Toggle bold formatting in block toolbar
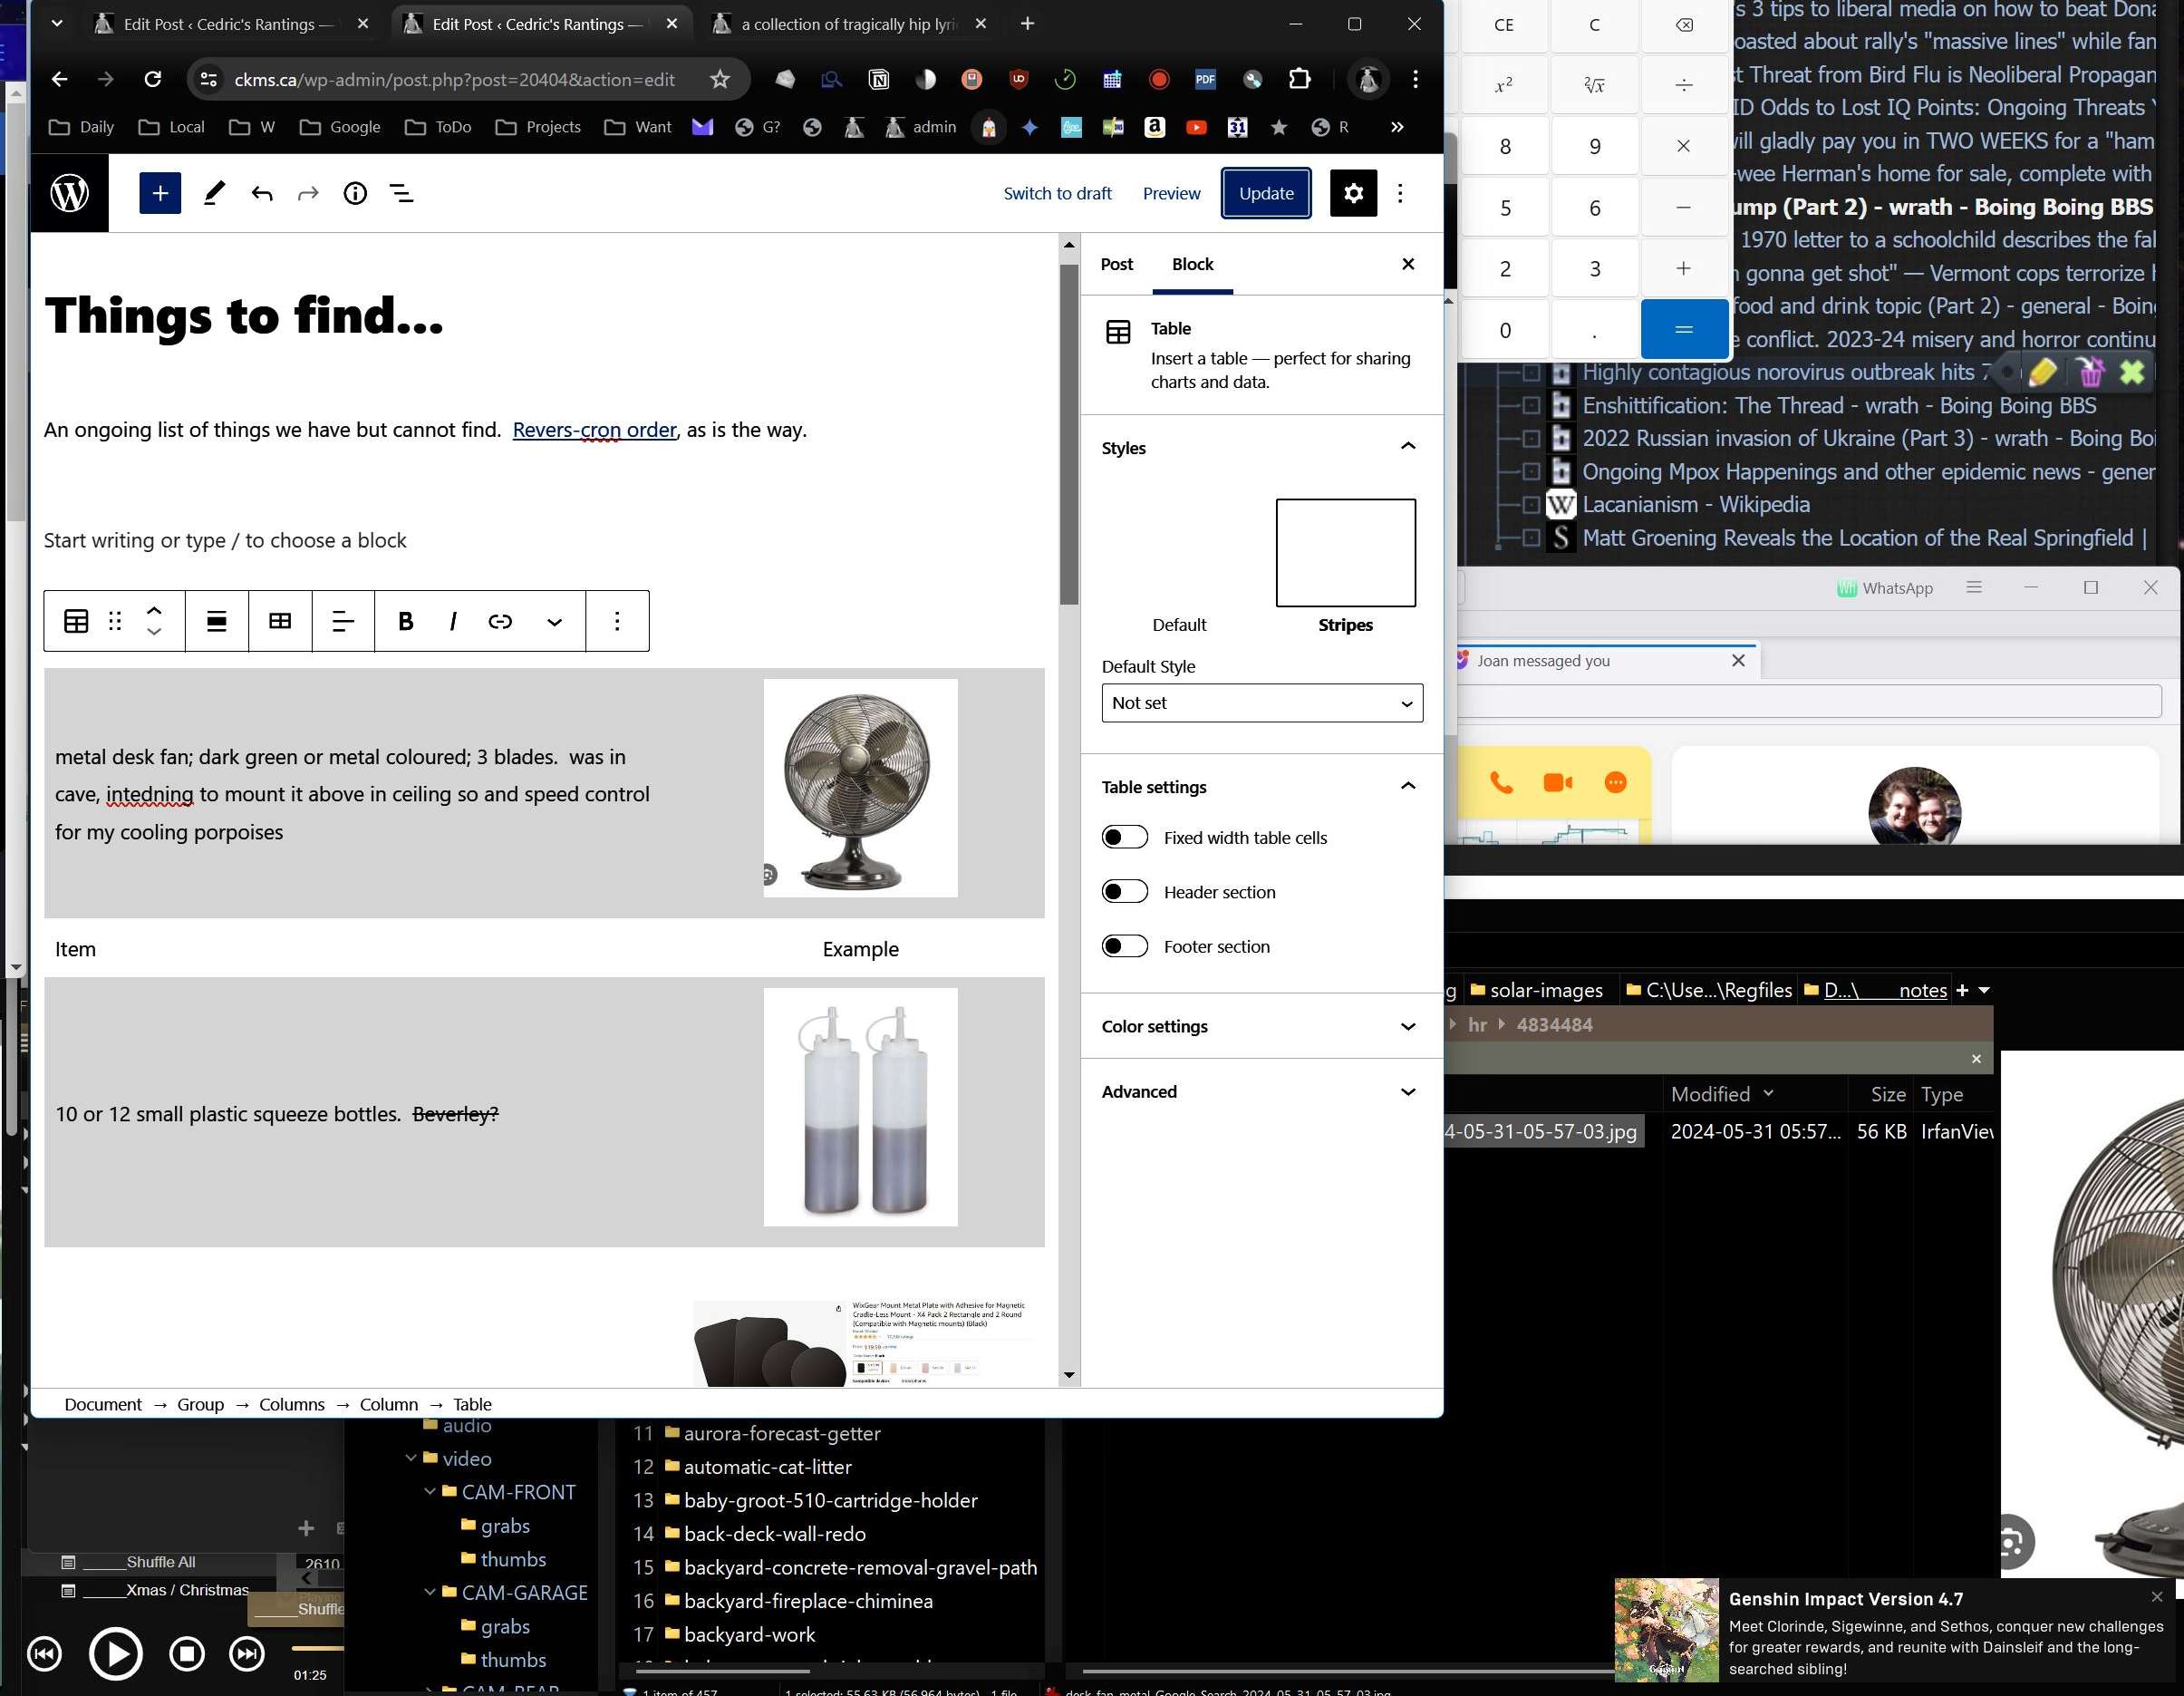Screen dimensions: 2184x1696 click(405, 621)
